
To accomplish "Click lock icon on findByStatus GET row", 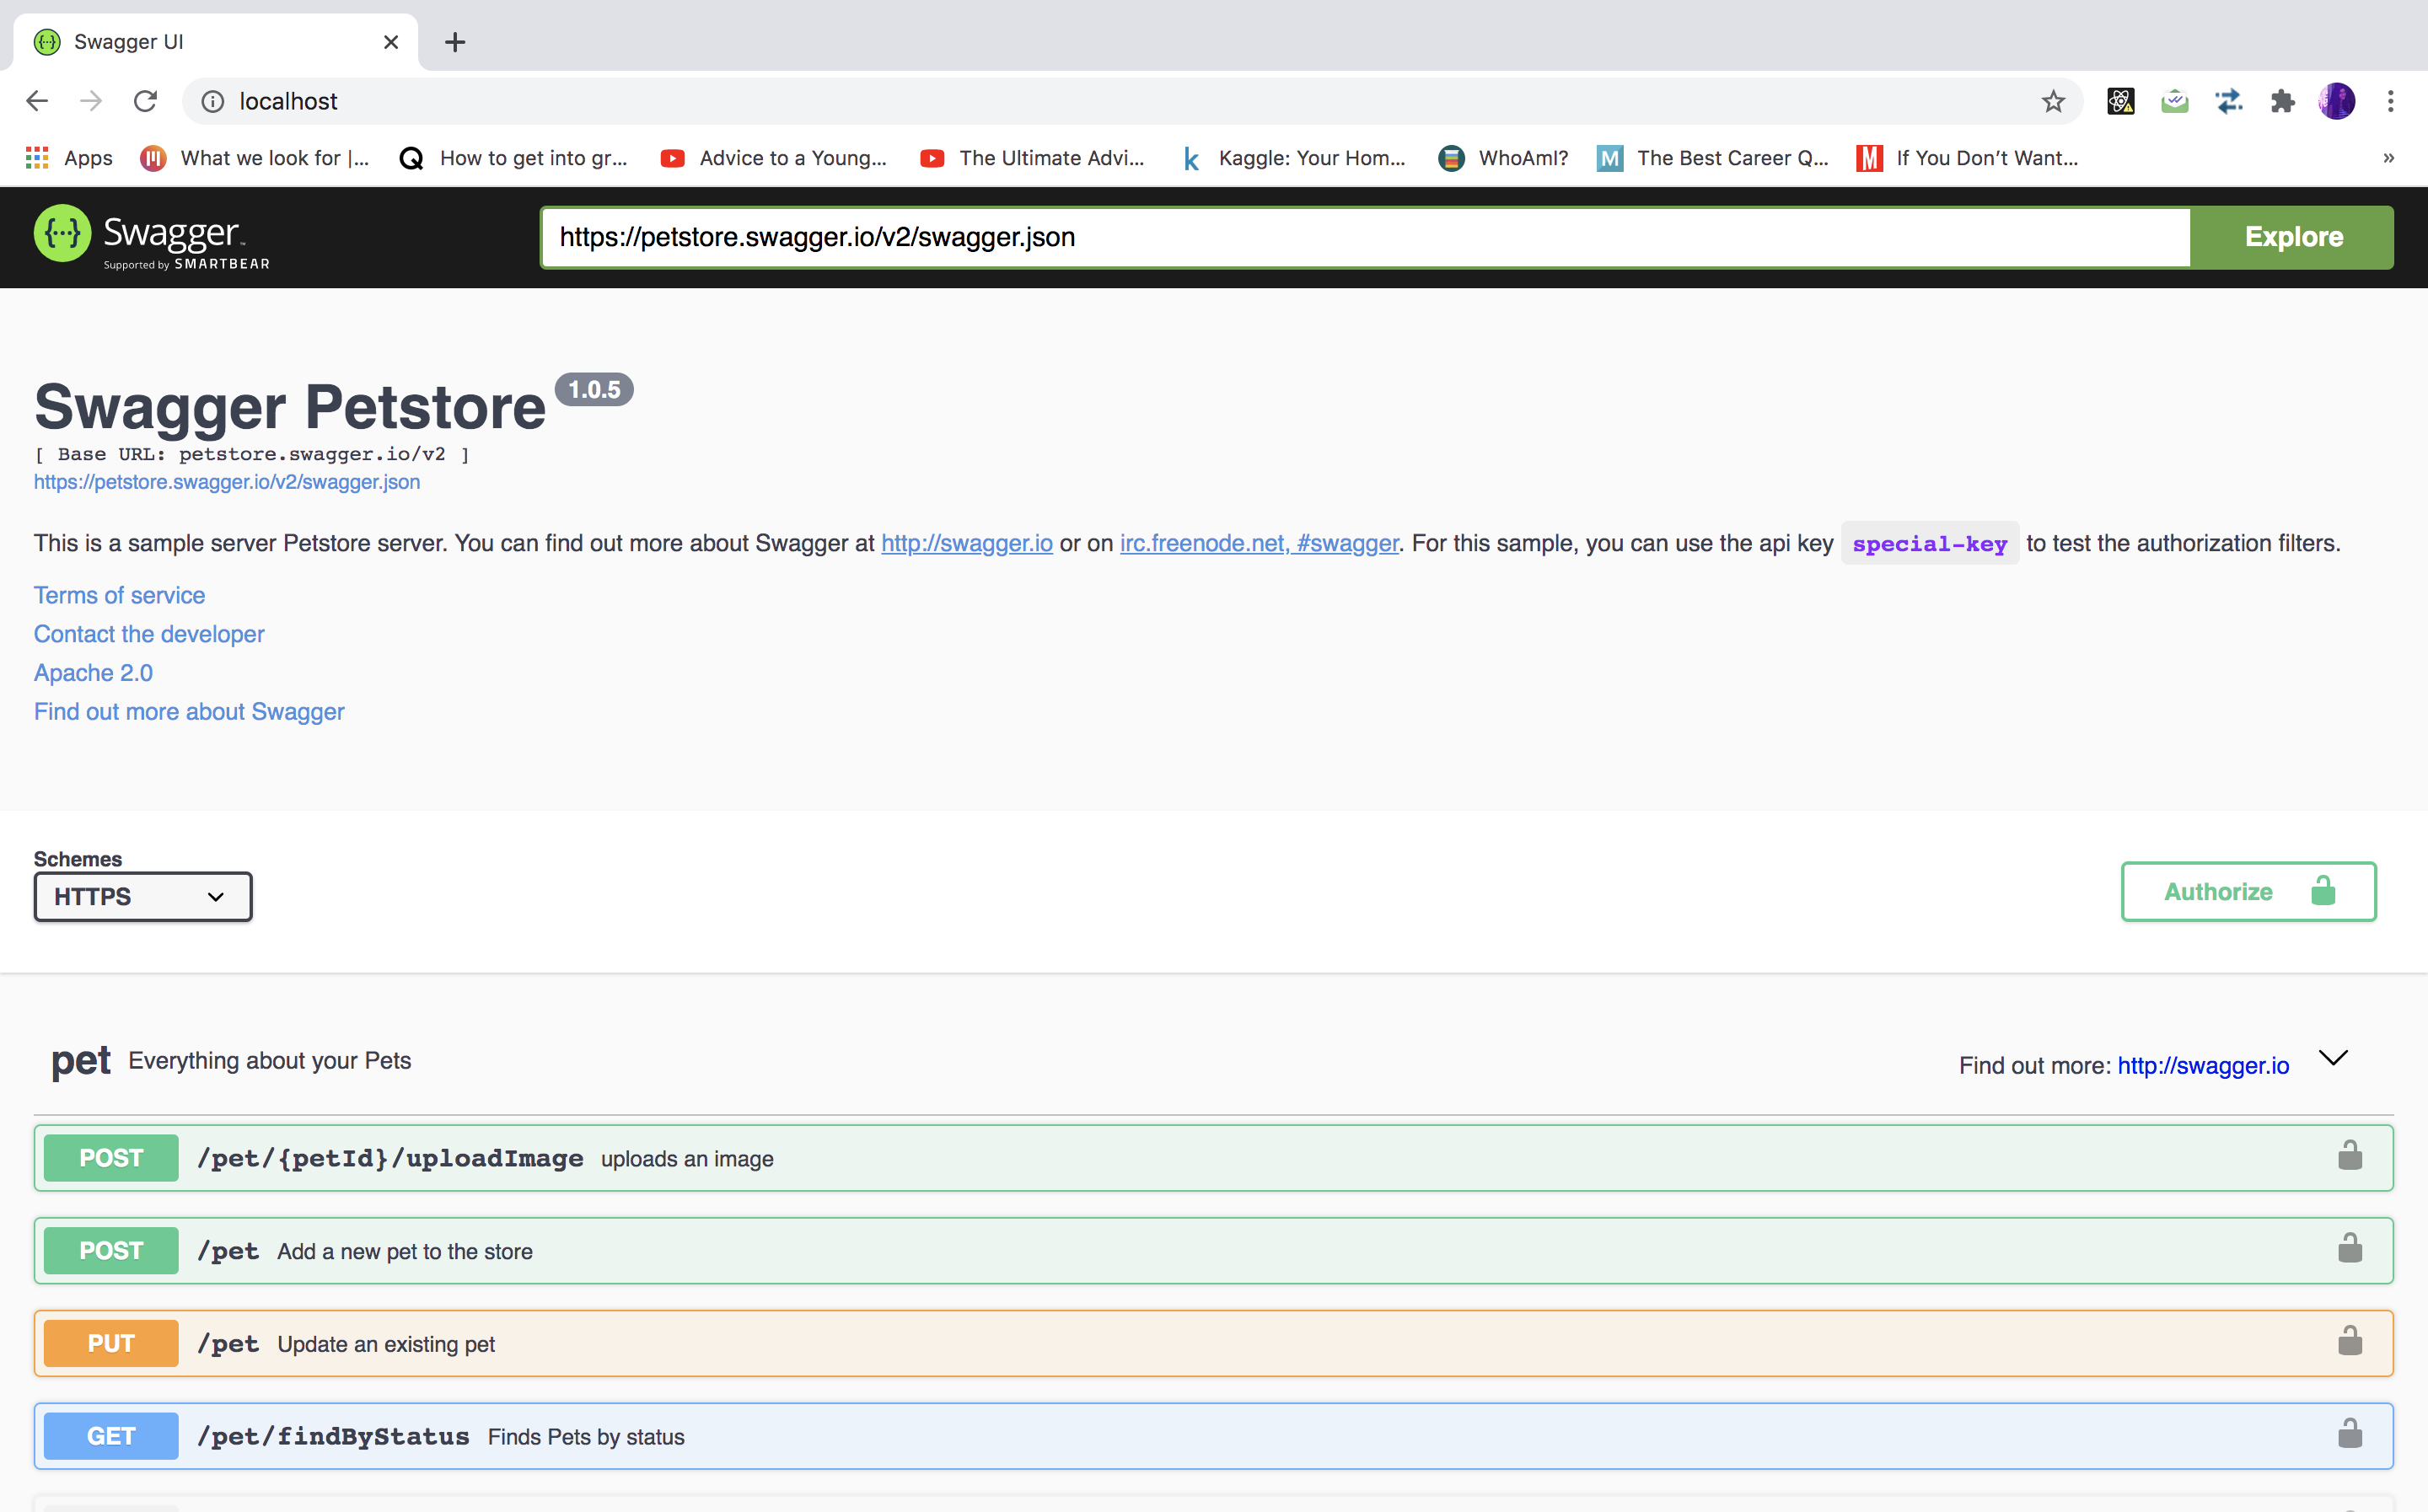I will [2349, 1434].
